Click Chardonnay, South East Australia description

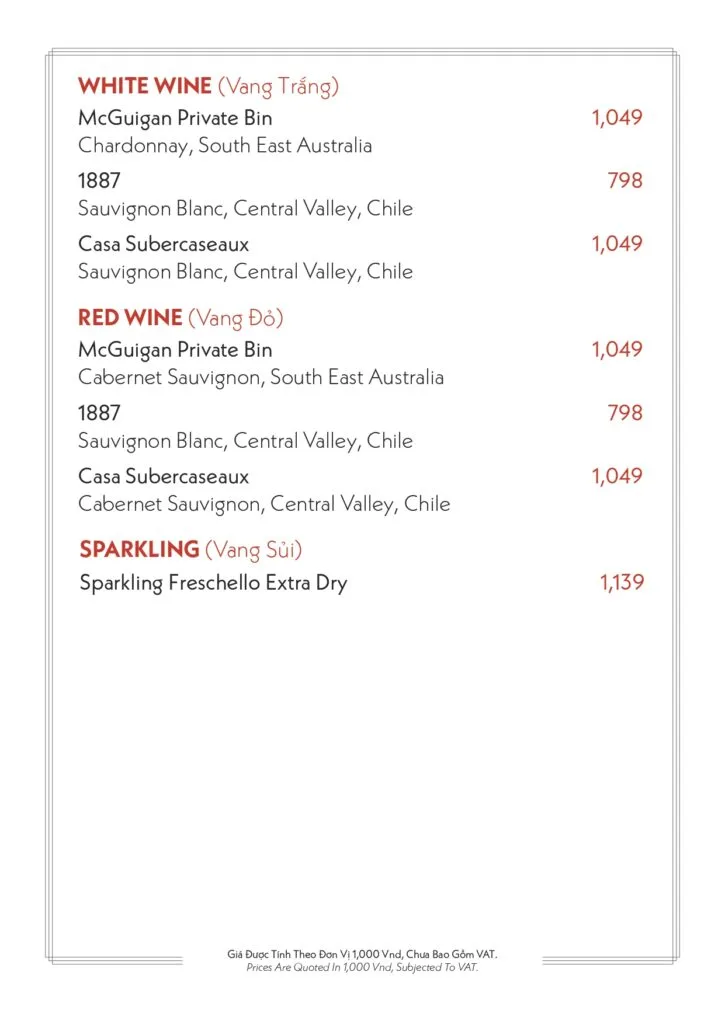(x=225, y=146)
